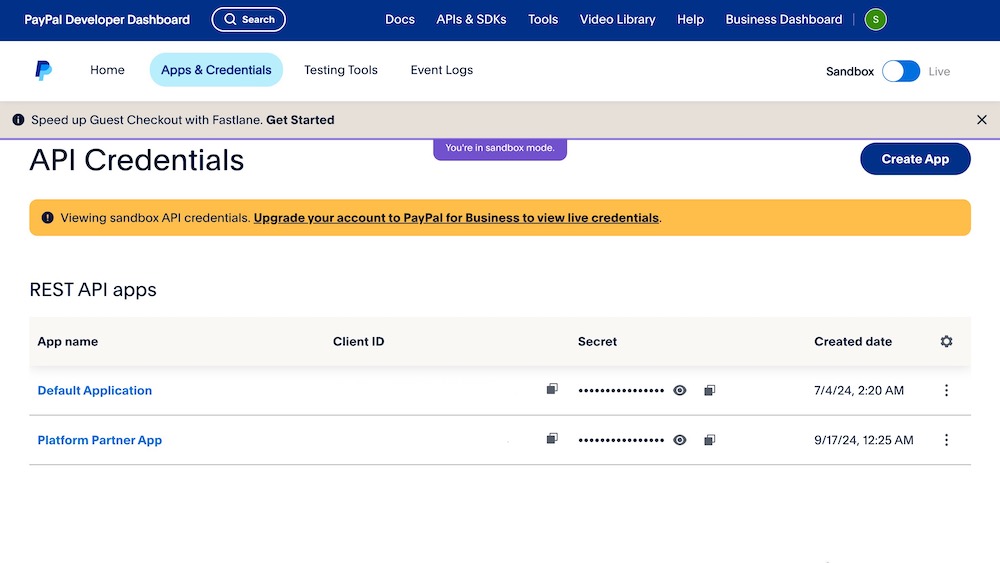Click the Client ID column header
The height and width of the screenshot is (563, 1000).
(x=358, y=341)
